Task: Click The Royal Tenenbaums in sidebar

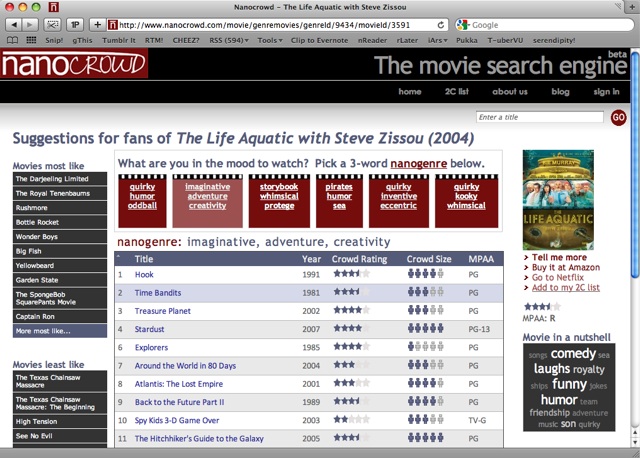Action: [60, 193]
